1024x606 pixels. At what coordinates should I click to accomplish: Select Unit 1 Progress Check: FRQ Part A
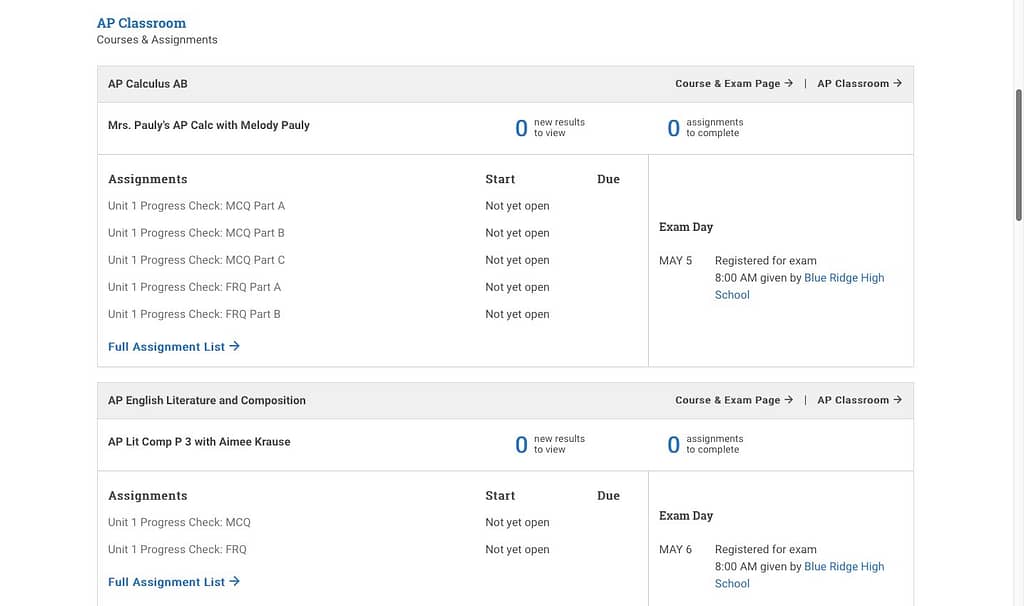(x=195, y=287)
